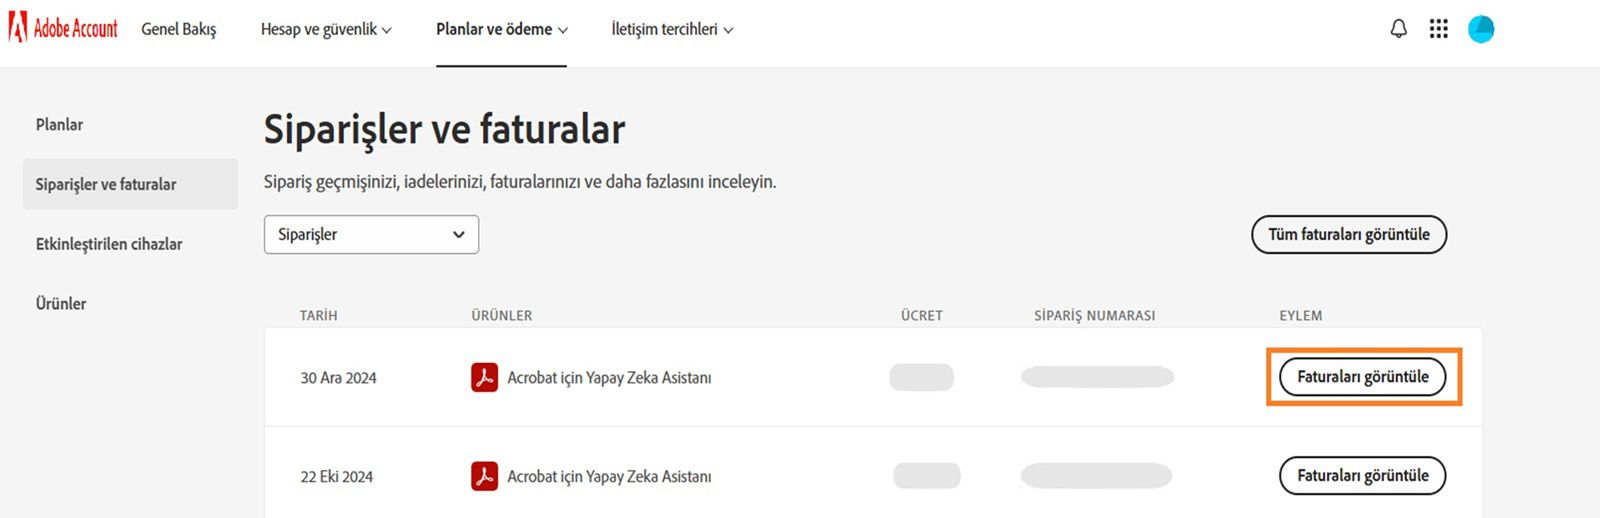Click the Acrobat icon in the 22 Eki 2024 order
This screenshot has width=1600, height=518.
click(485, 477)
